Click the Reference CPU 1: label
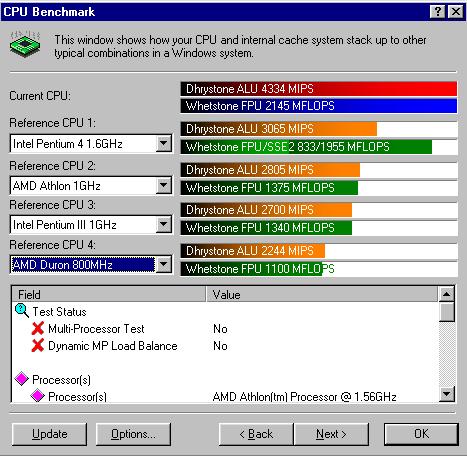This screenshot has height=456, width=467. [x=52, y=123]
